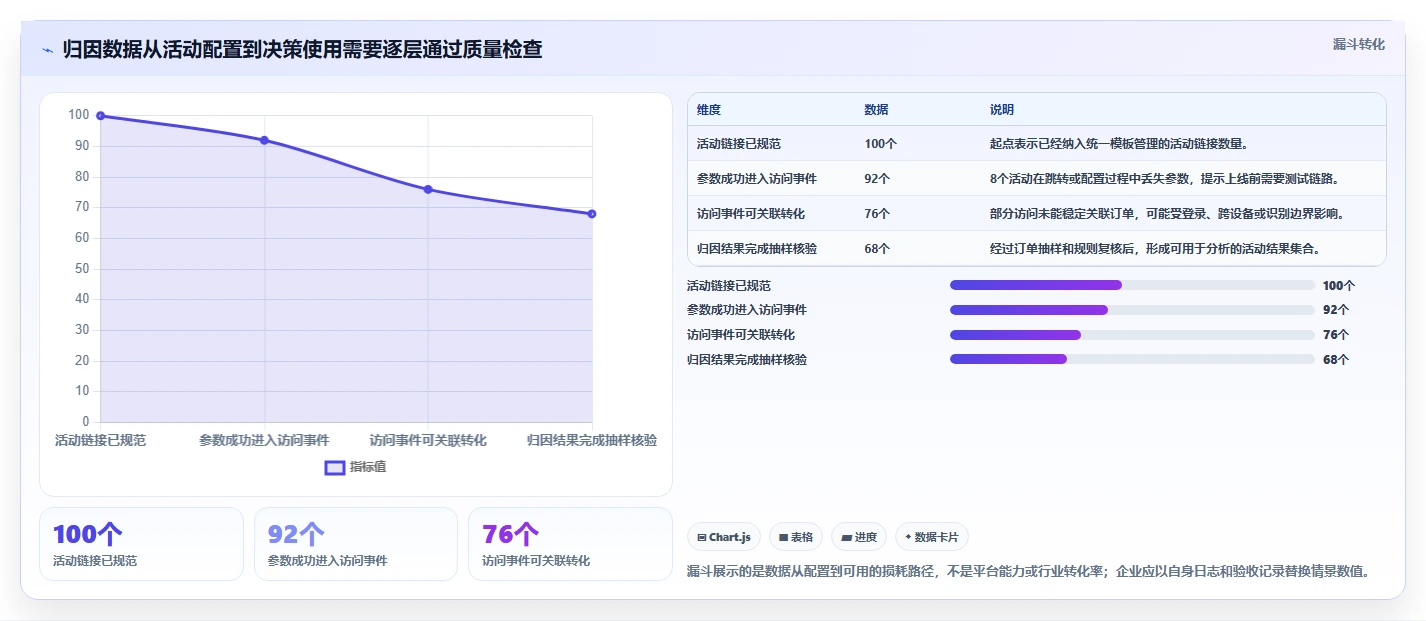Viewport: 1426px width, 621px height.
Task: Click the 76个 data card
Action: click(x=570, y=544)
